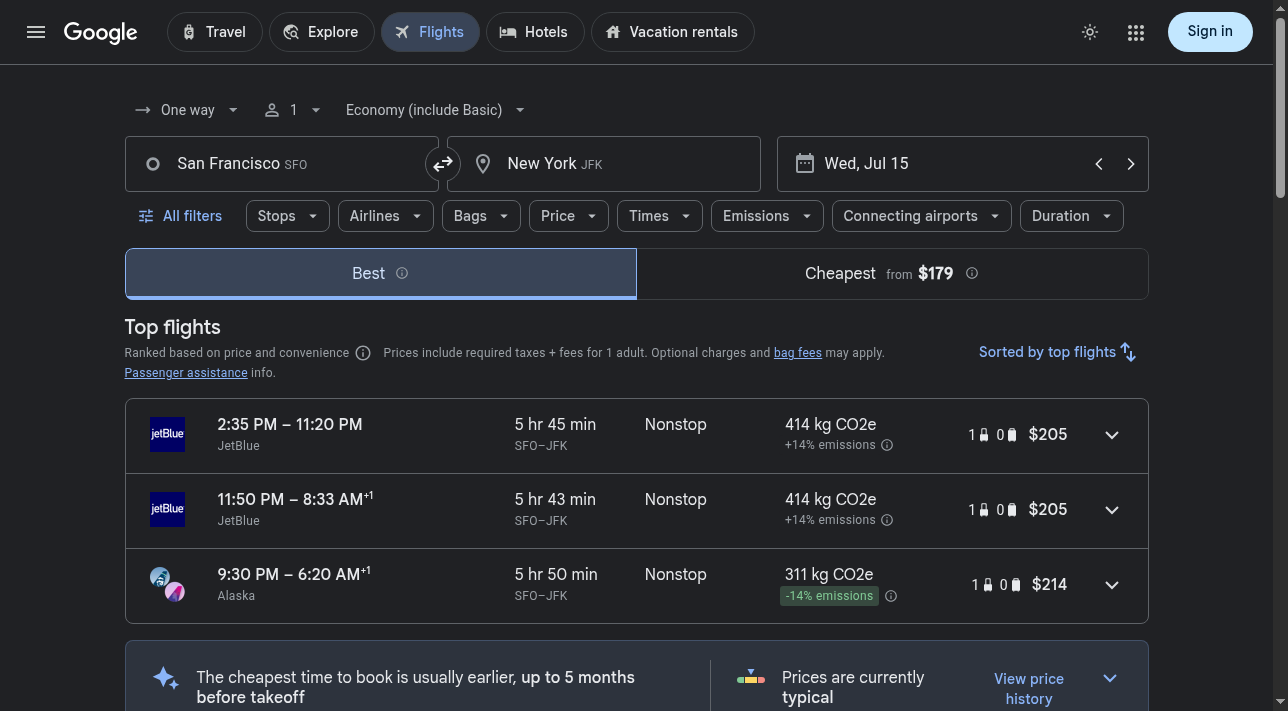Open the One way trip type dropdown

tap(187, 110)
